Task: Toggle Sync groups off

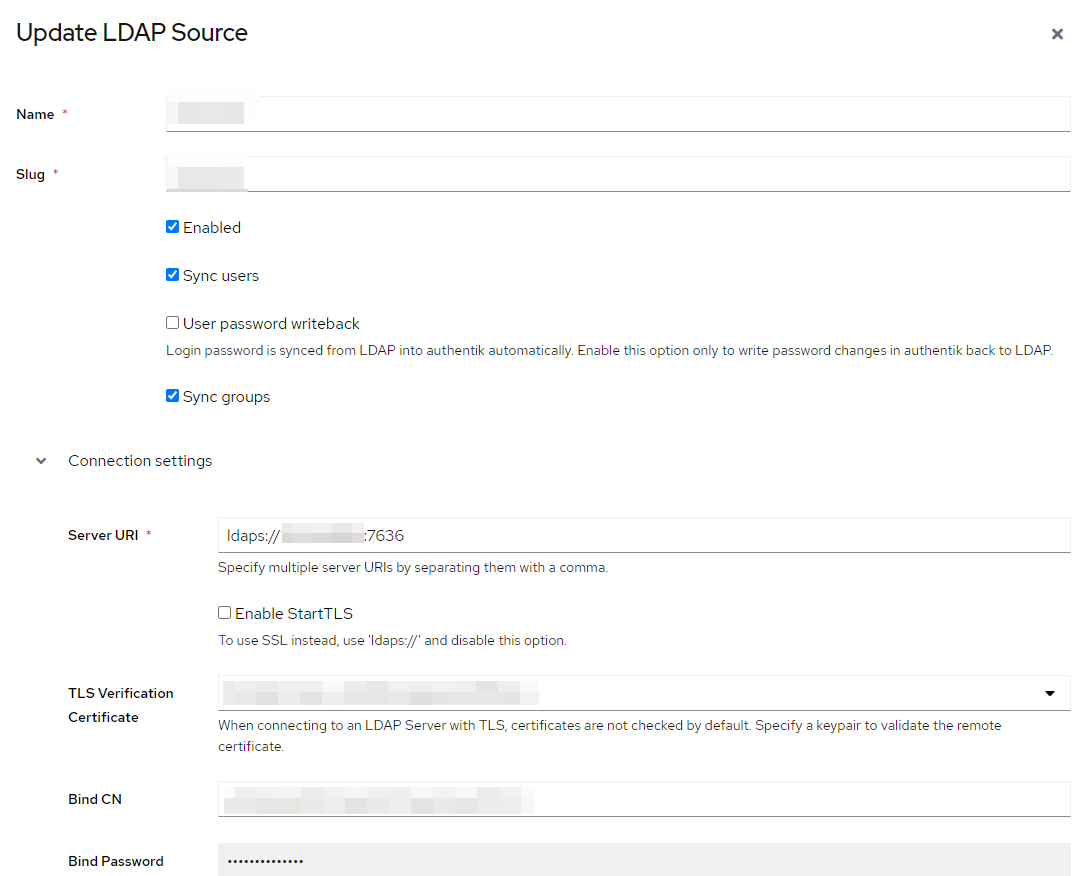Action: 172,396
